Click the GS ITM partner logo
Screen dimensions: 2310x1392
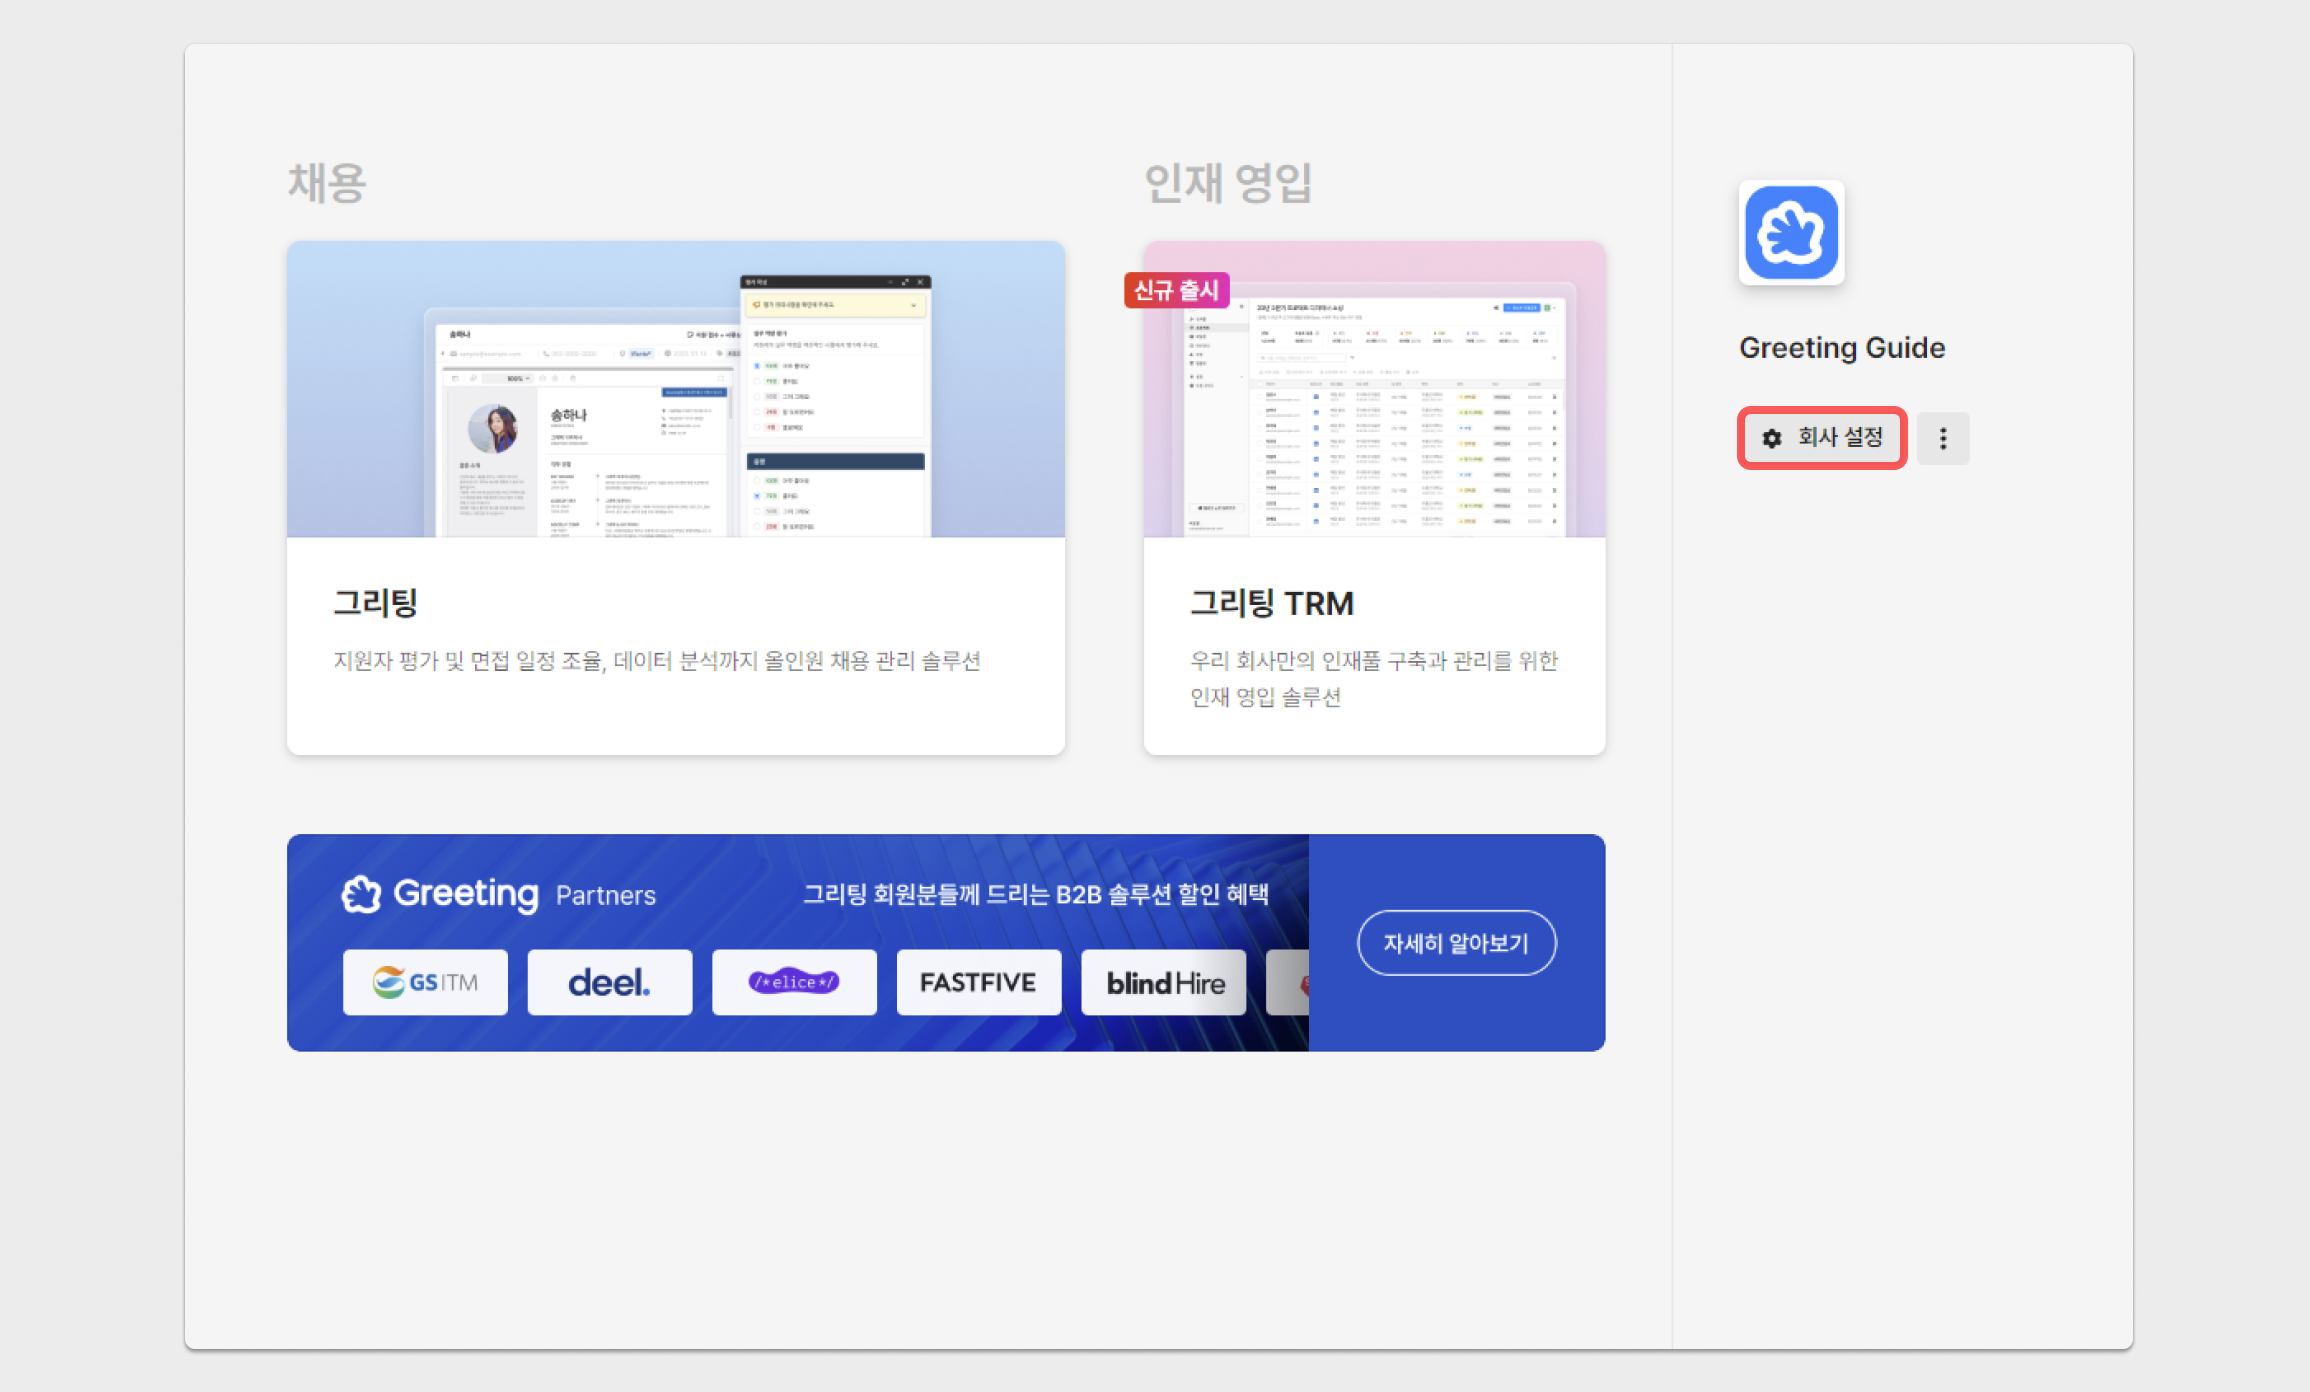click(425, 982)
